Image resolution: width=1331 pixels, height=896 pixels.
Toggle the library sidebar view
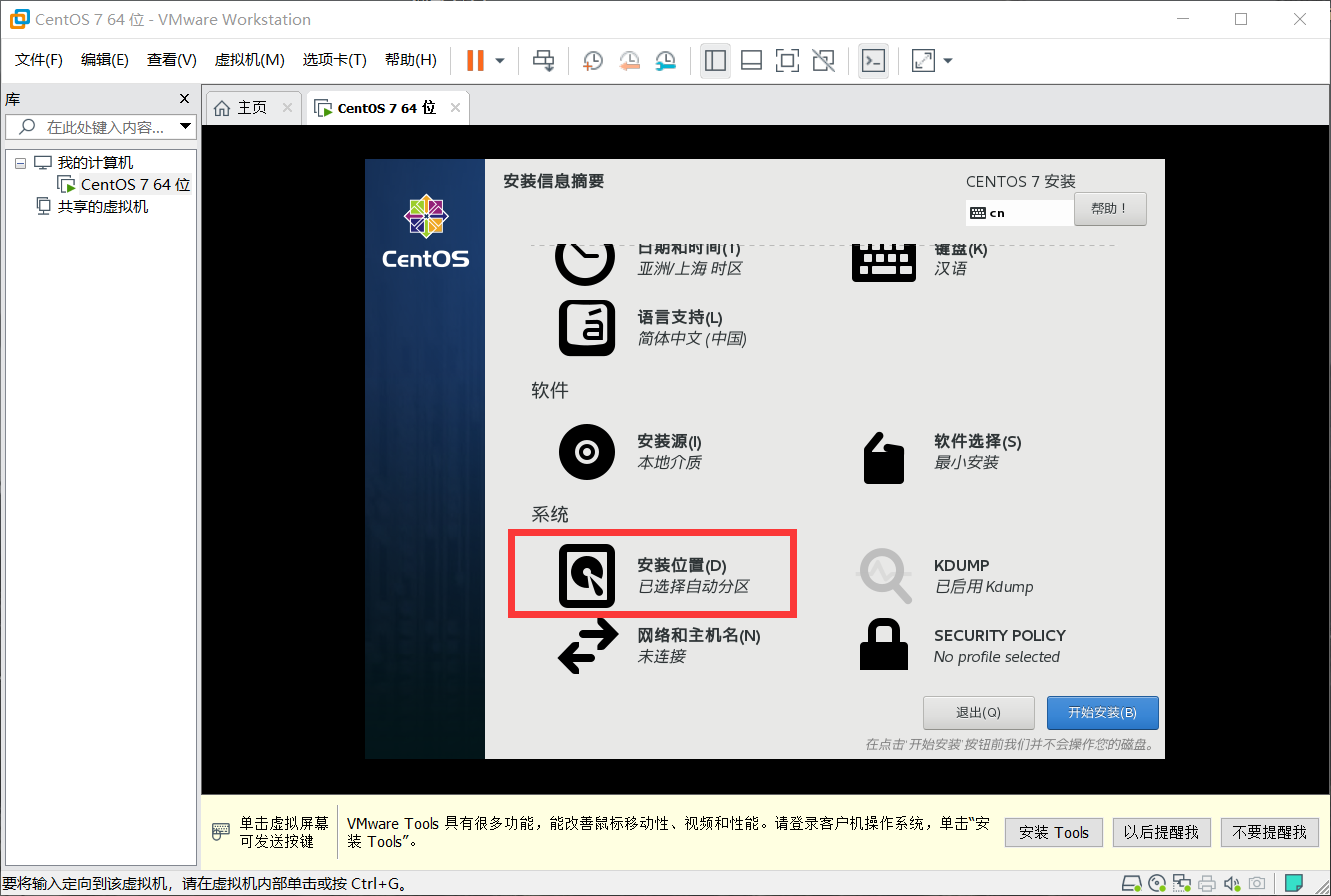tap(715, 61)
